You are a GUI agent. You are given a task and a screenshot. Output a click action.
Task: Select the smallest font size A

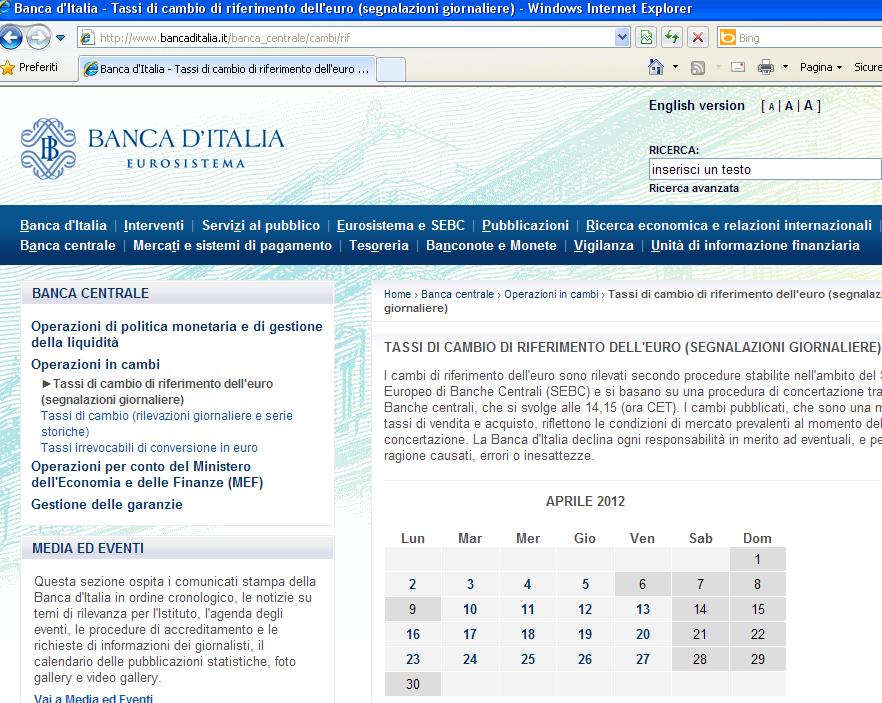(x=771, y=106)
